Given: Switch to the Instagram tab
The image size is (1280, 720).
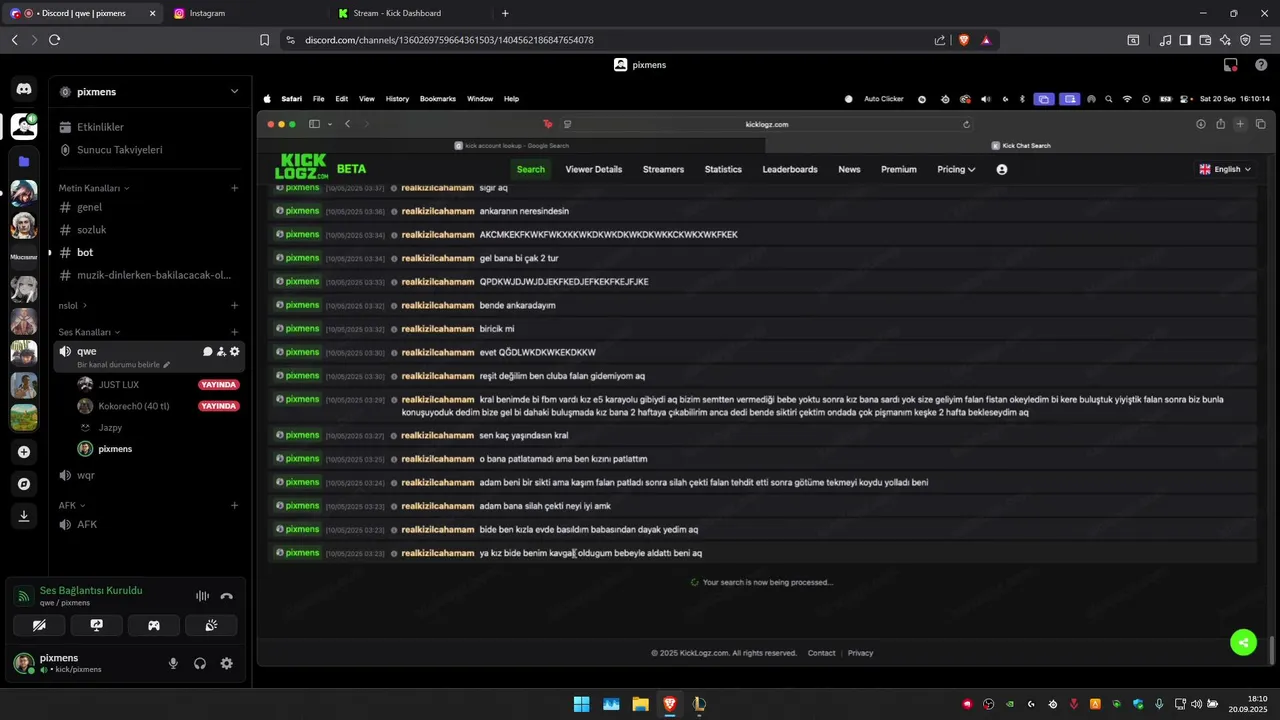Looking at the screenshot, I should 245,13.
